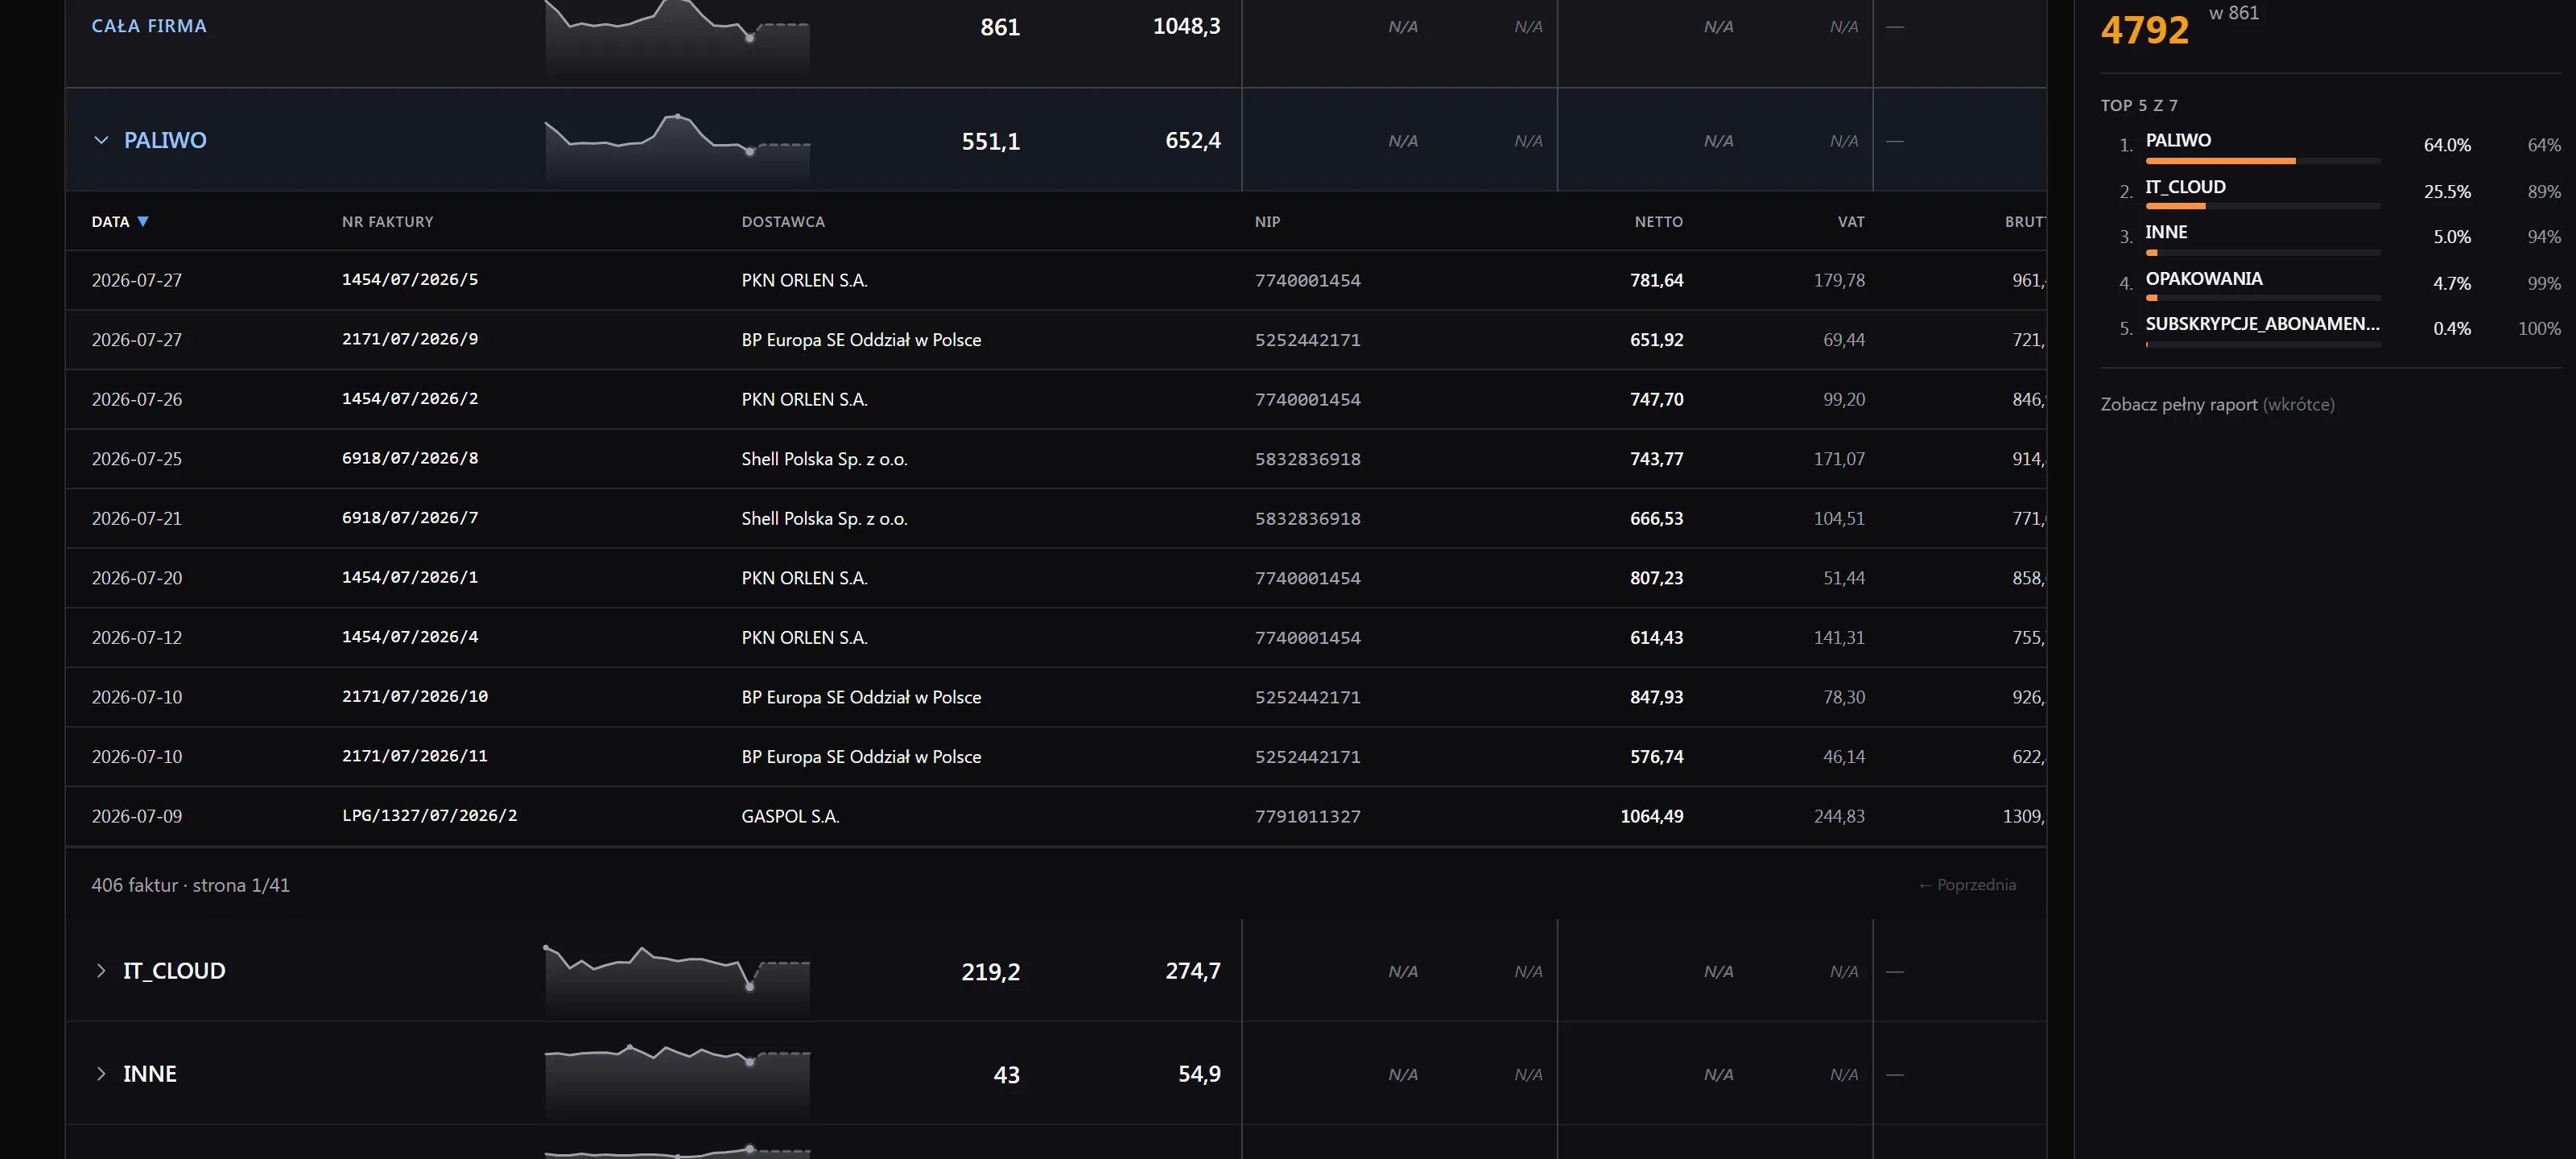Open invoice 1454/07/2026/2
This screenshot has height=1159, width=2576.
coord(410,399)
